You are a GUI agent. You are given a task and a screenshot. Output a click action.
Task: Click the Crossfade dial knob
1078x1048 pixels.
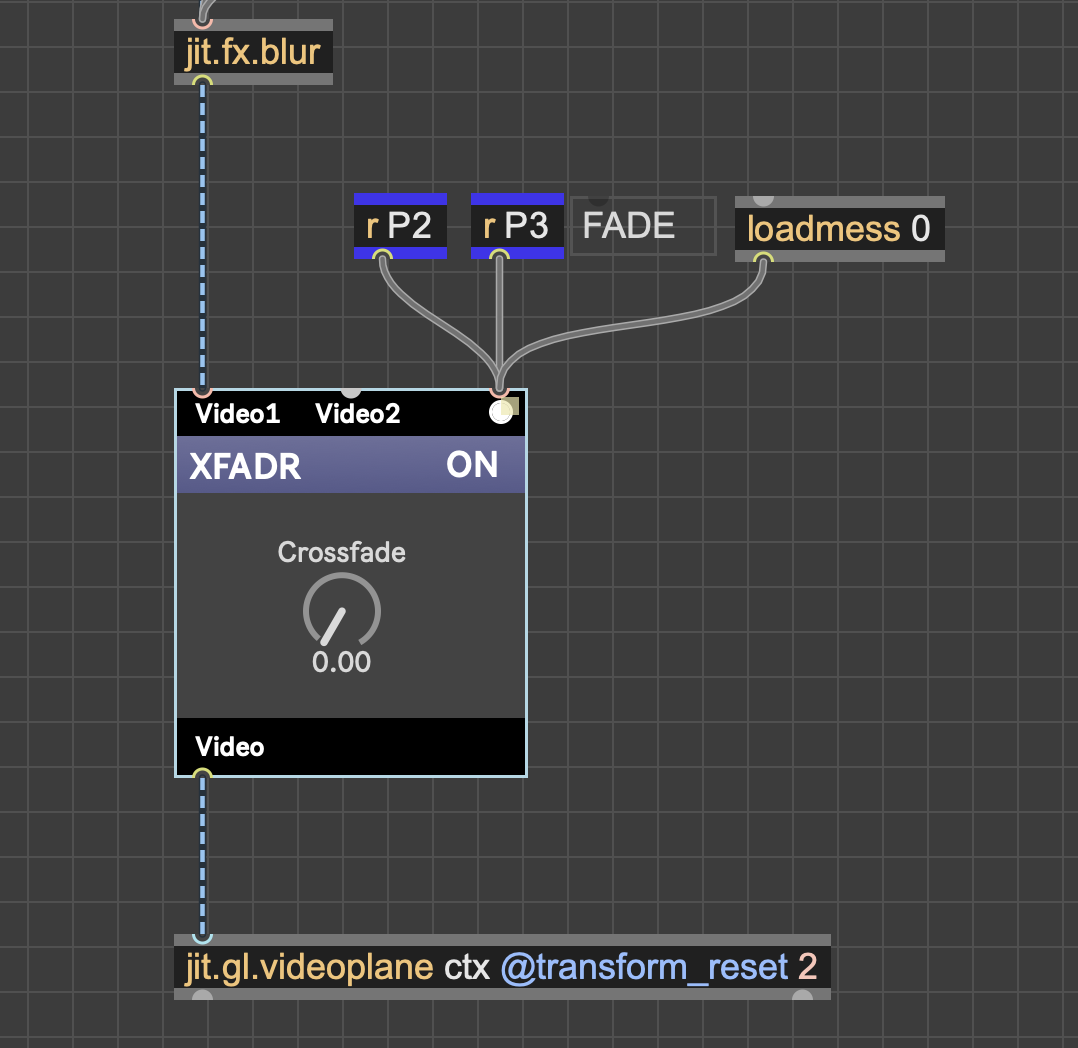click(x=342, y=611)
